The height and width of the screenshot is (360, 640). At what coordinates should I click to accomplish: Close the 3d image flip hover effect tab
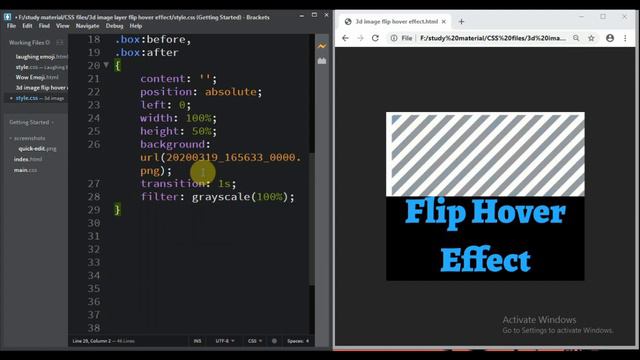point(444,22)
